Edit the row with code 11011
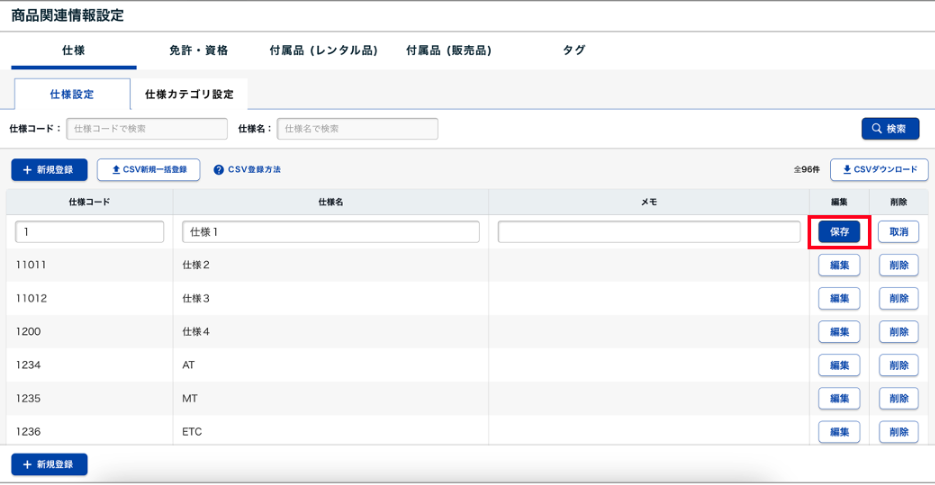The height and width of the screenshot is (485, 935). (839, 265)
